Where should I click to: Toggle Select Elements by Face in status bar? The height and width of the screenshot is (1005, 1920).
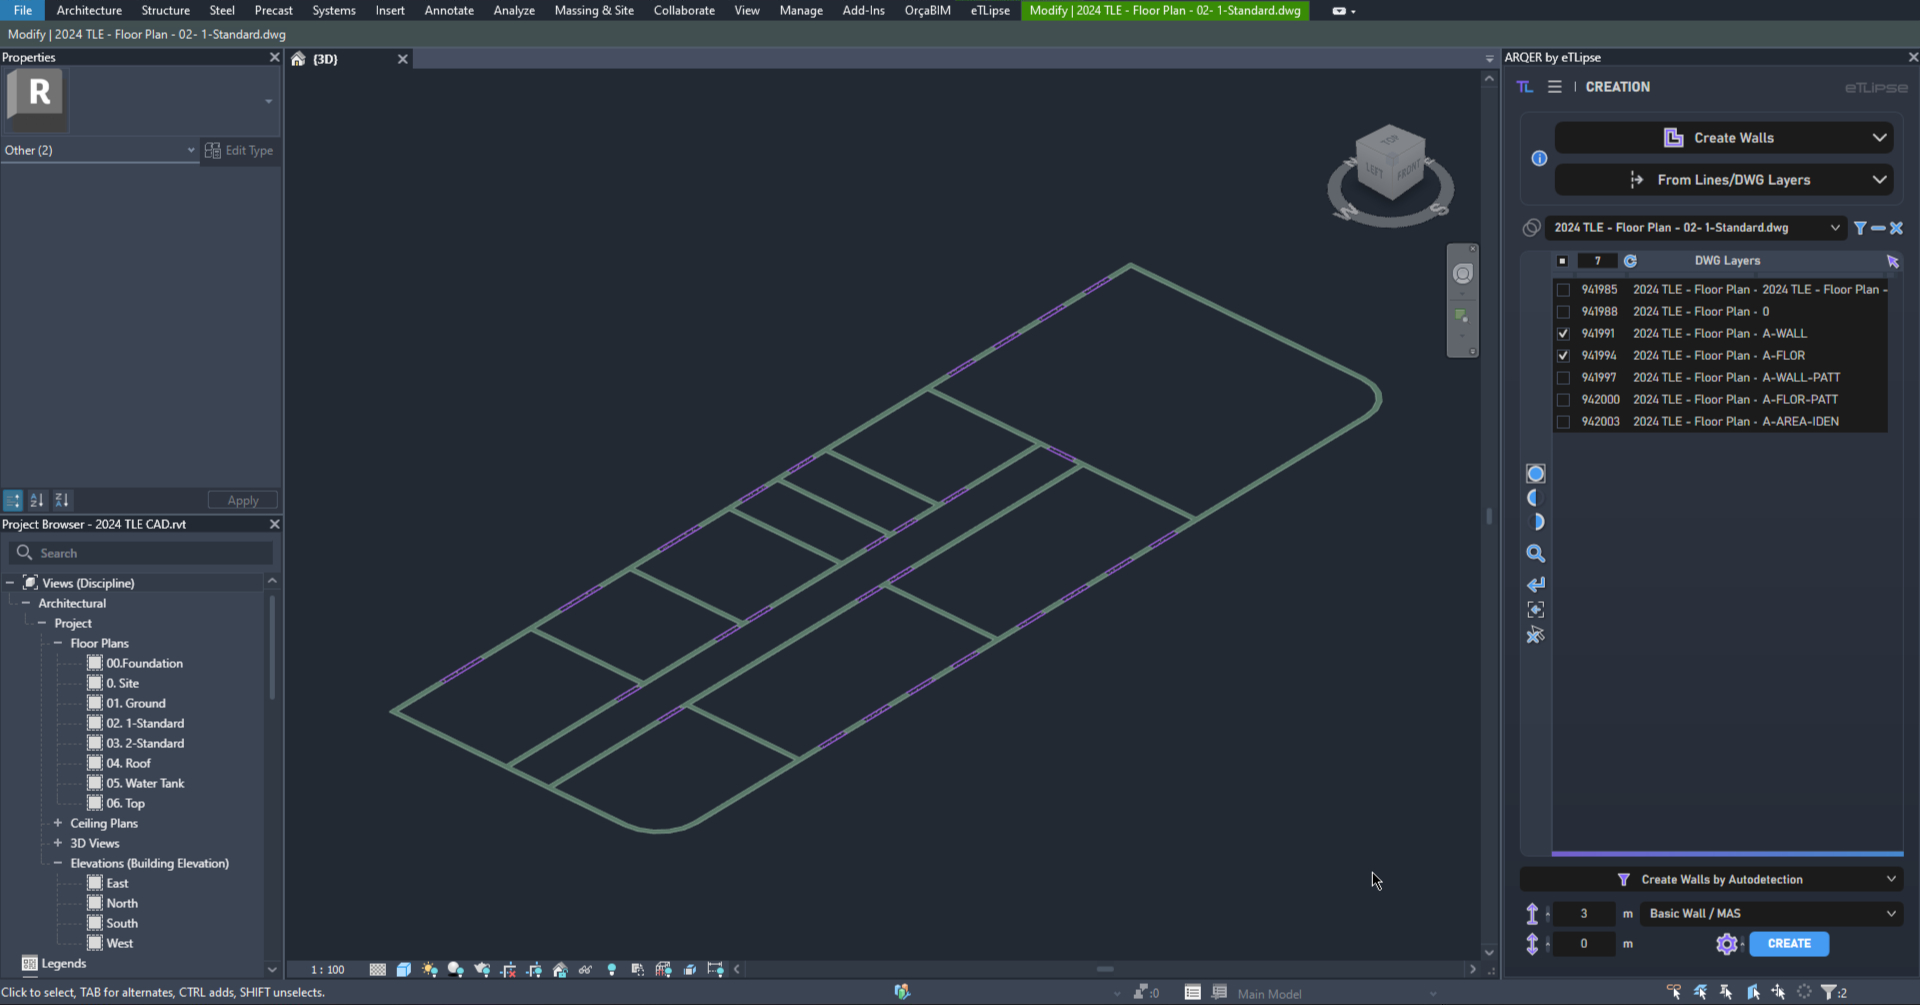point(1752,992)
